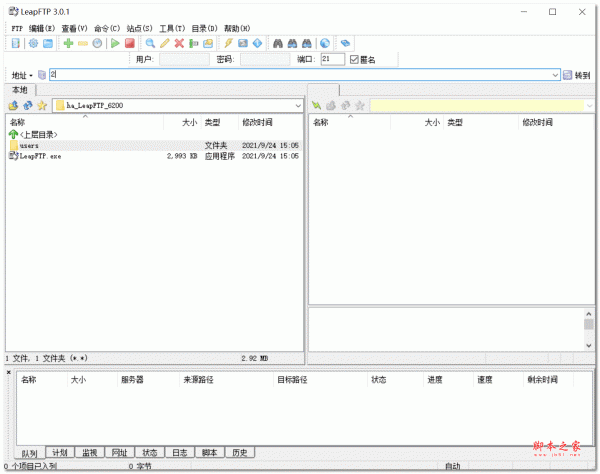
Task: Open the site manager notebook icon
Action: click(x=16, y=43)
